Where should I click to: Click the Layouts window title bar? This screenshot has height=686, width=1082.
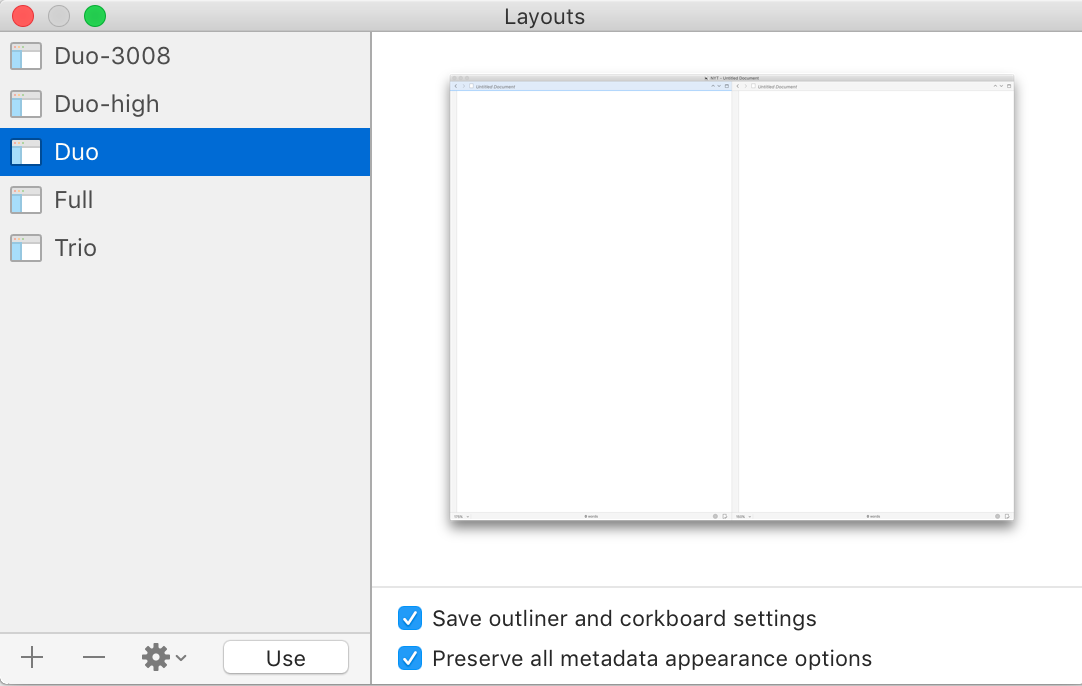pyautogui.click(x=544, y=17)
